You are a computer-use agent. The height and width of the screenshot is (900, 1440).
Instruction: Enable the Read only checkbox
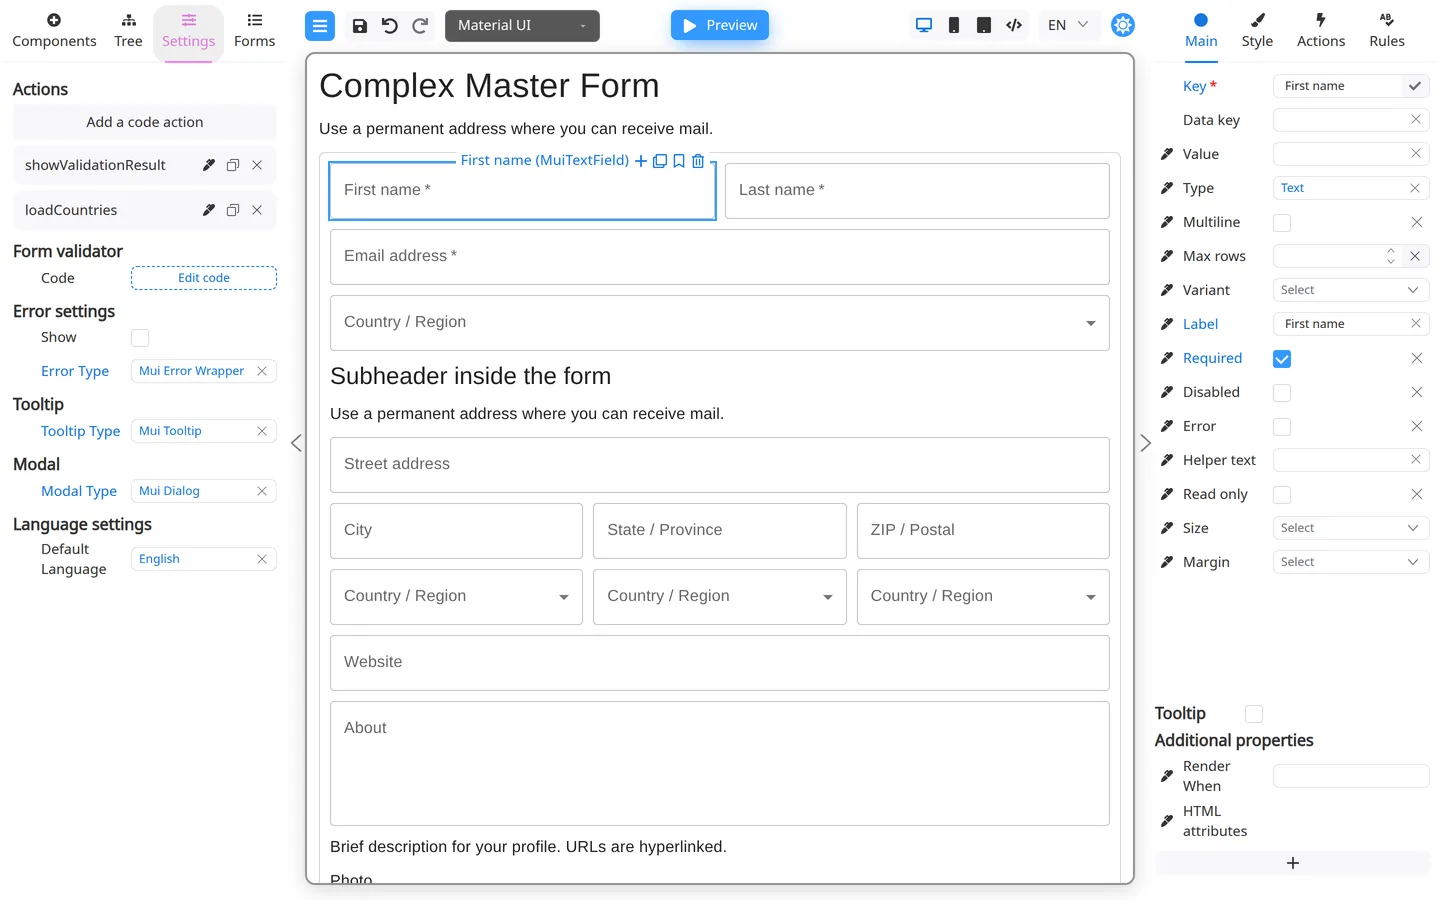(1282, 495)
